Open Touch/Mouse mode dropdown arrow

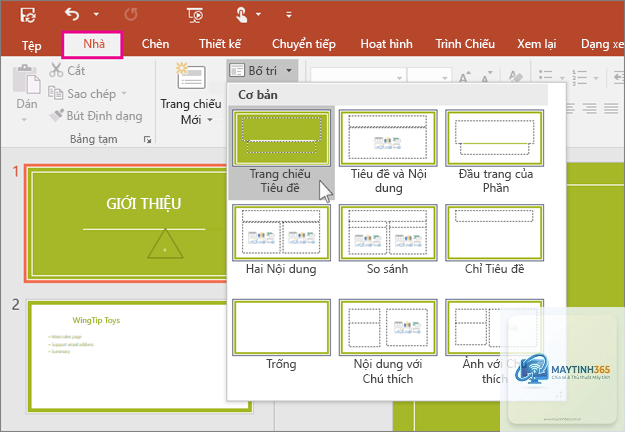coord(258,14)
